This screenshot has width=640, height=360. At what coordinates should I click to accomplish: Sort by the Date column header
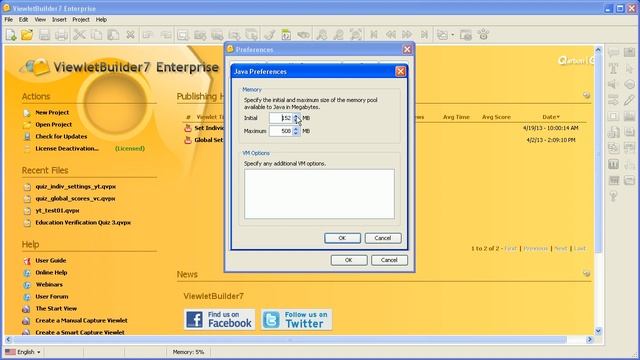(551, 117)
